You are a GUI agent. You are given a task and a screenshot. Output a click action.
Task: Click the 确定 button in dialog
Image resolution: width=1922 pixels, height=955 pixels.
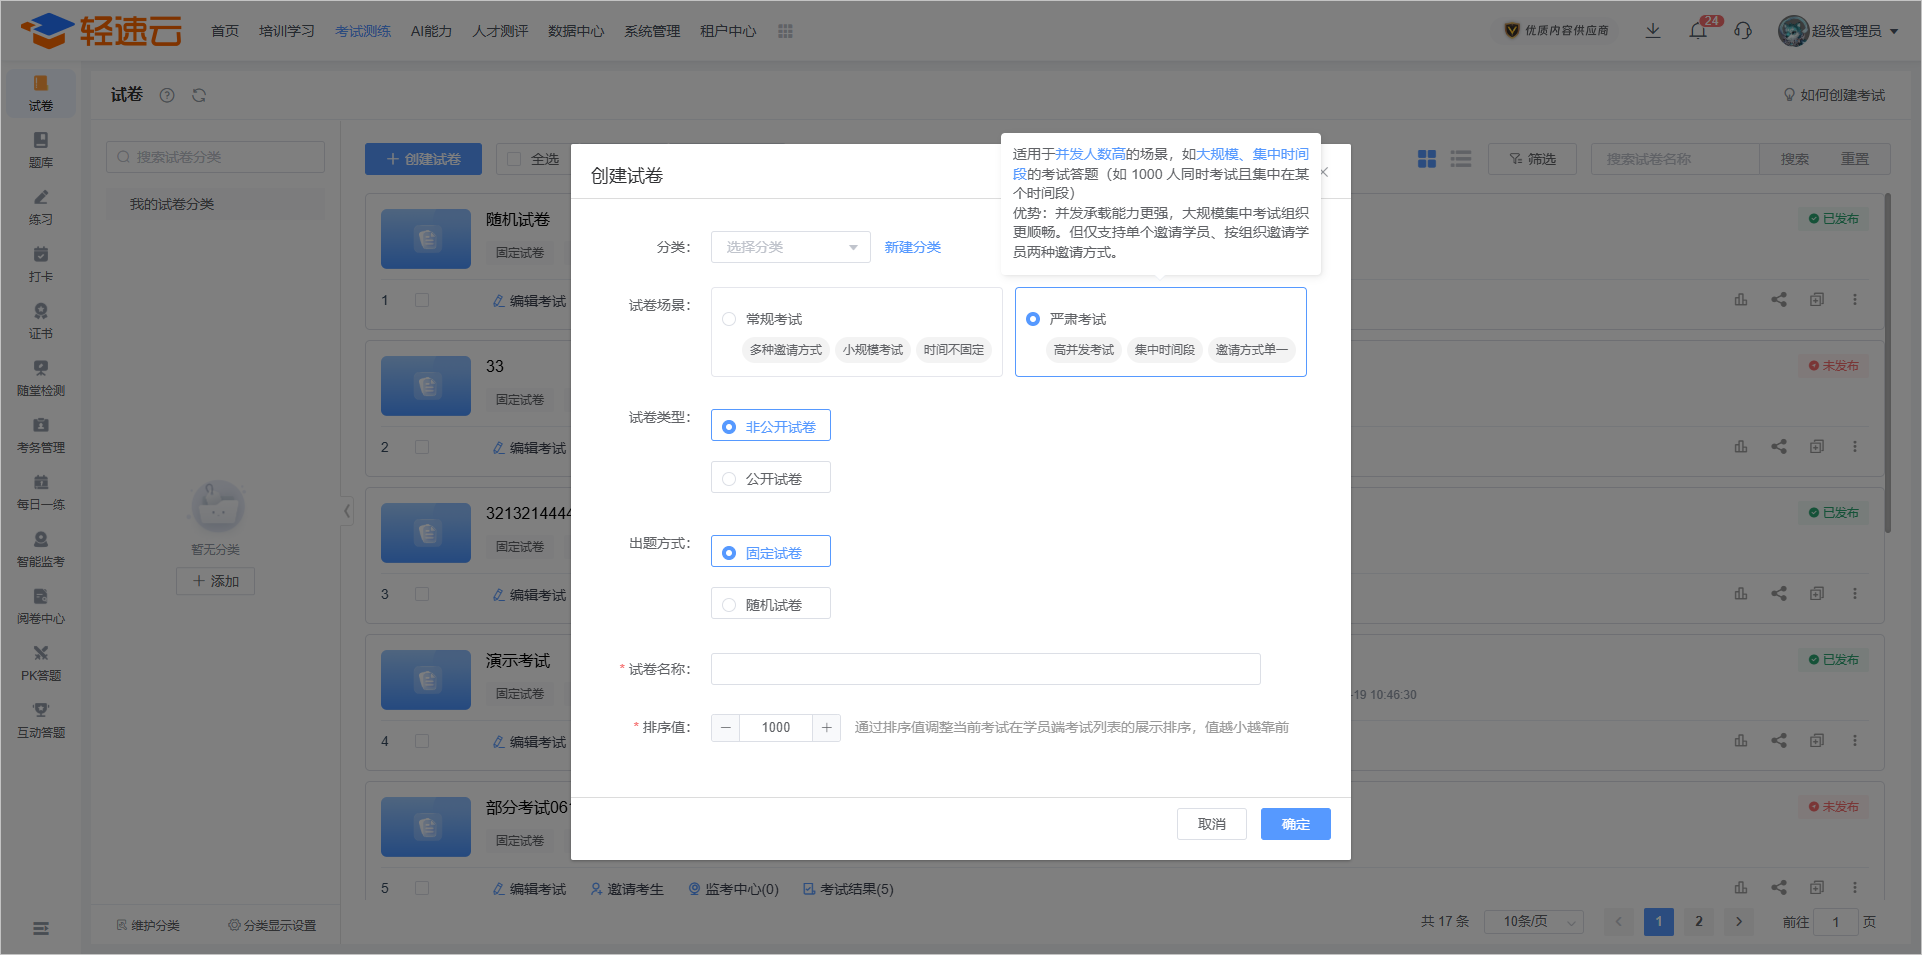tap(1295, 824)
